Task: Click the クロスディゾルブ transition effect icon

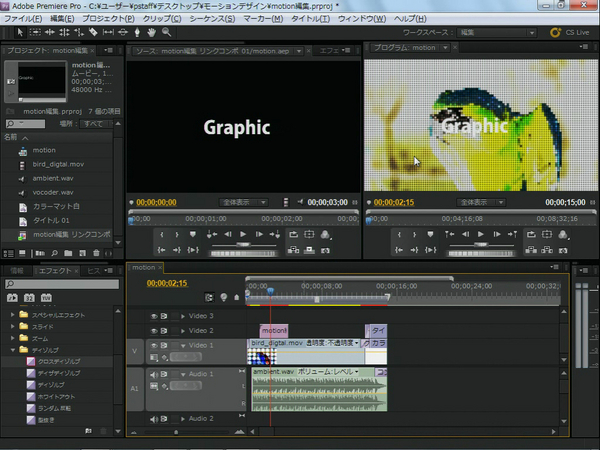Action: (x=30, y=361)
